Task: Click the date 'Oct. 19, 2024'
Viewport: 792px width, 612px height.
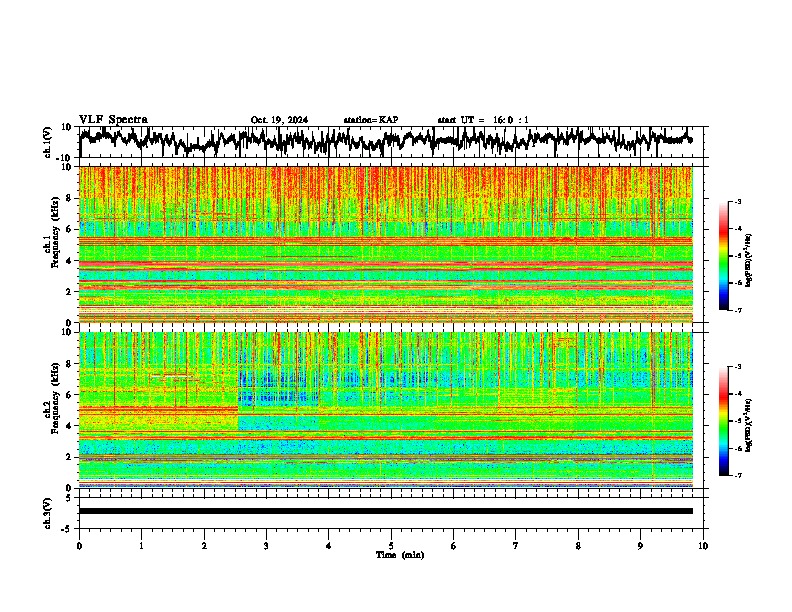Action: click(279, 120)
